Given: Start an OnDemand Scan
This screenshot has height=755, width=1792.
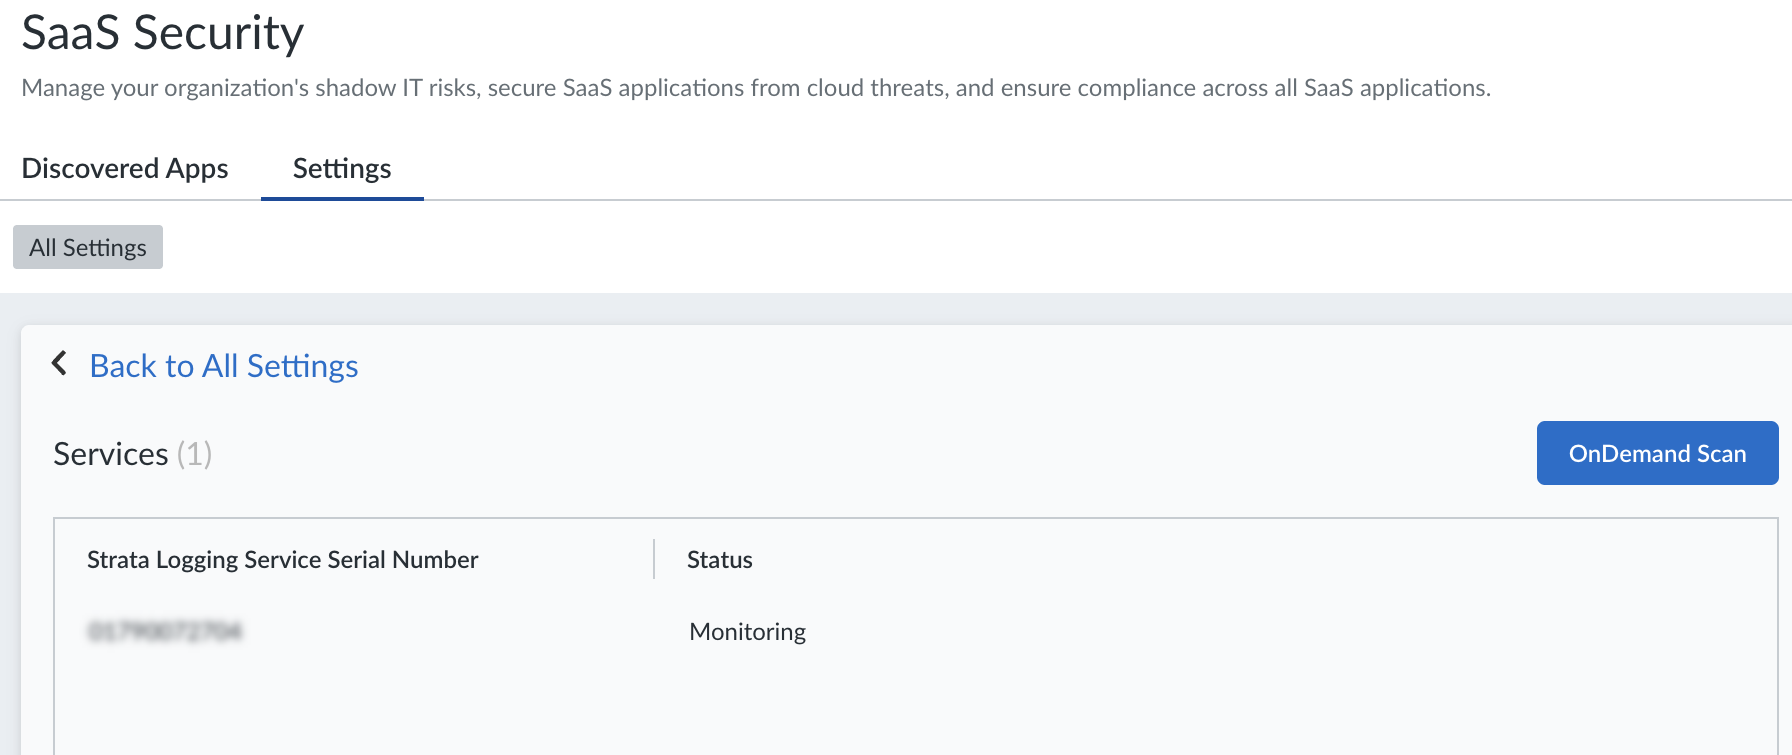Looking at the screenshot, I should [1657, 453].
